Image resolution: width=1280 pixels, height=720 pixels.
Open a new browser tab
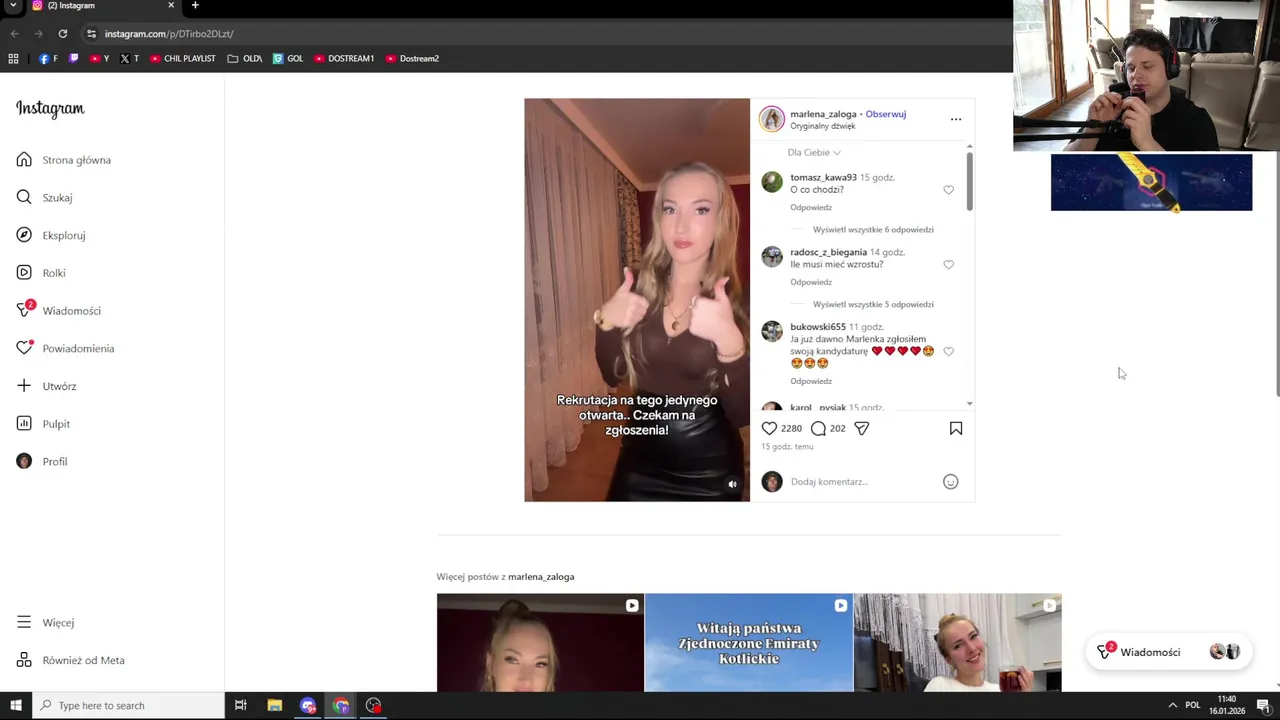click(x=195, y=6)
